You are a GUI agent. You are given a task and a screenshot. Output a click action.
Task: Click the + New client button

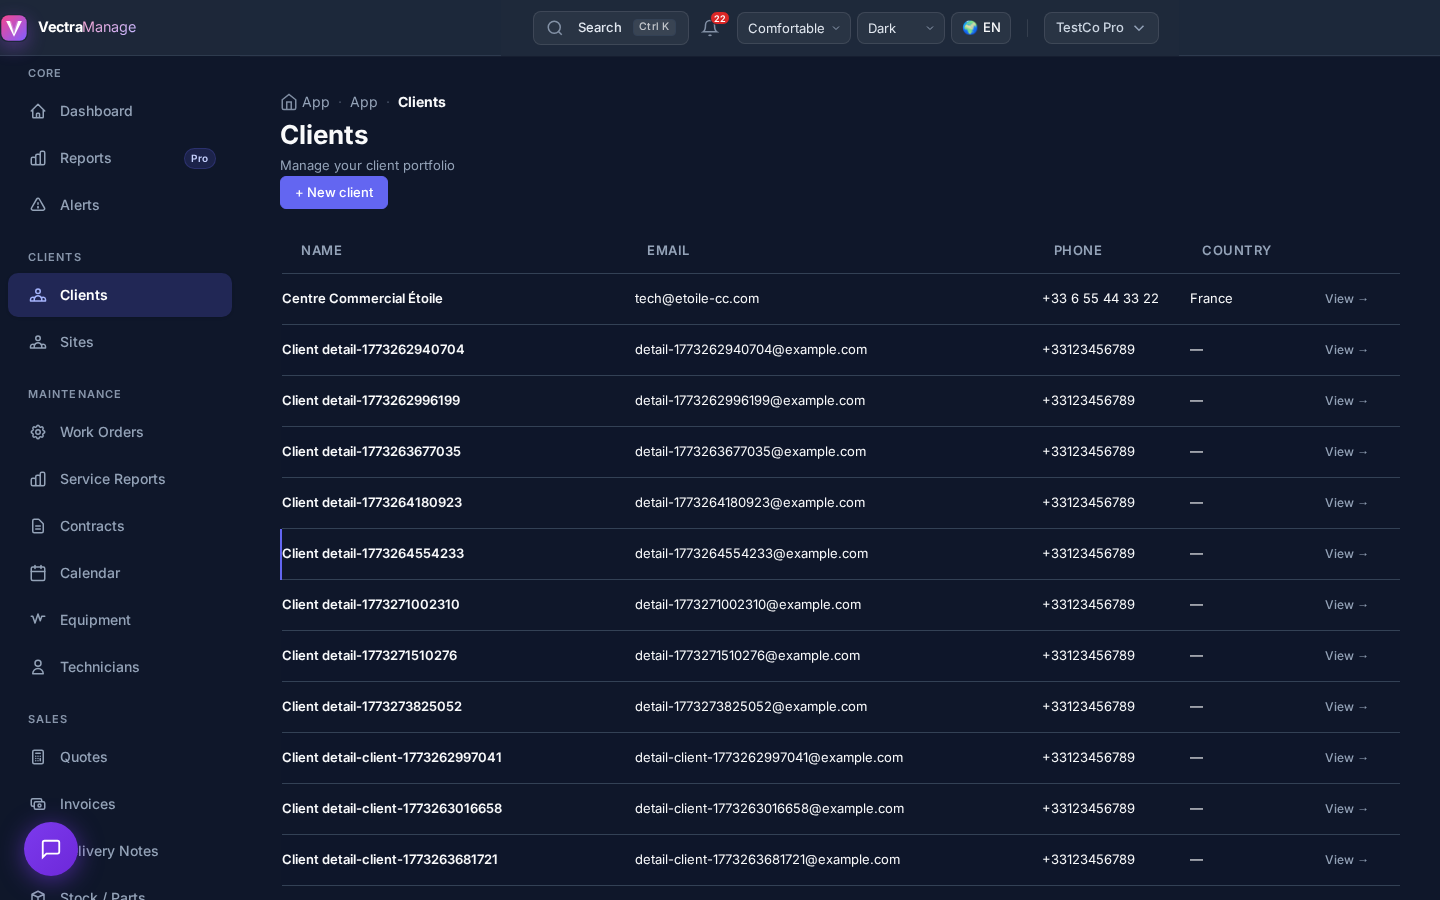coord(334,192)
